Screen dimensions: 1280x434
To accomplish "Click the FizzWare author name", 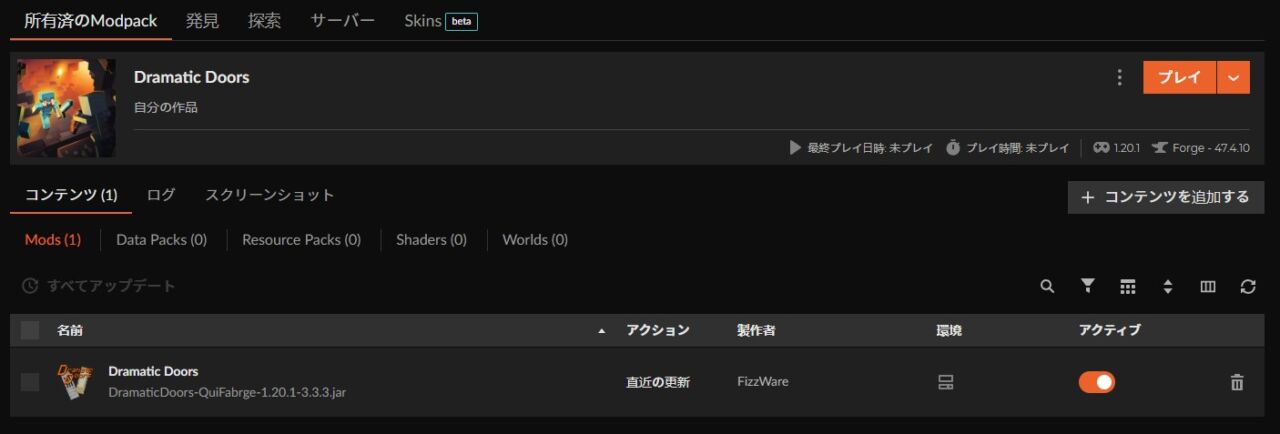I will click(x=762, y=382).
